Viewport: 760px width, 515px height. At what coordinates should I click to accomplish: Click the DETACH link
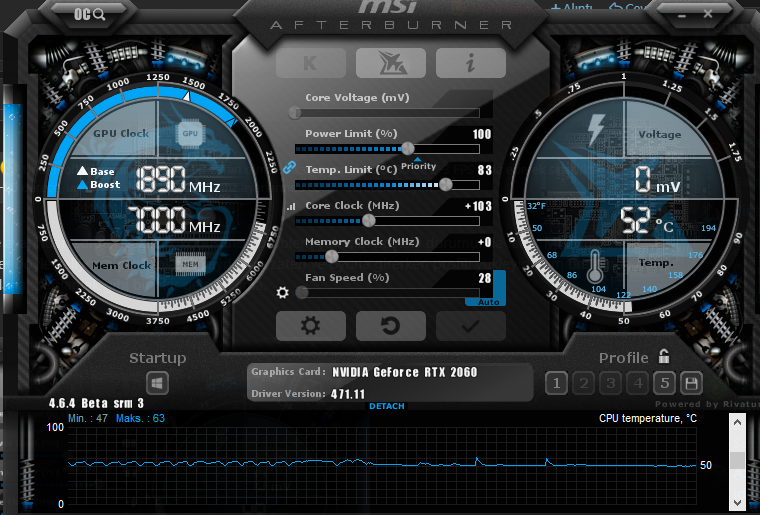[x=387, y=406]
